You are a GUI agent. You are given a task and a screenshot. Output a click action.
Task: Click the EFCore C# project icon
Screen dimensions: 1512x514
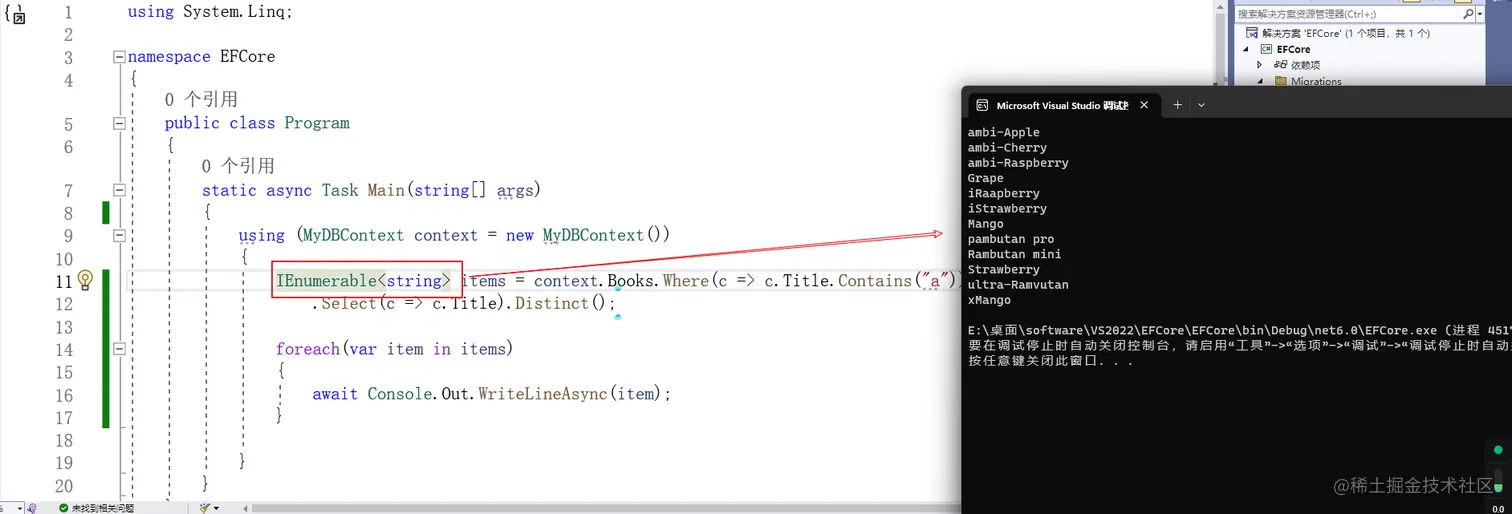coord(1266,49)
